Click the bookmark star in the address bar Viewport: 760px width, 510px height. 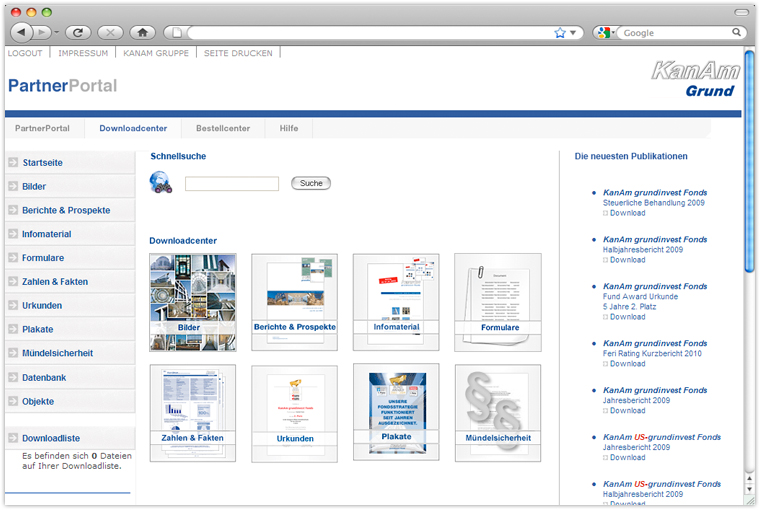(560, 33)
